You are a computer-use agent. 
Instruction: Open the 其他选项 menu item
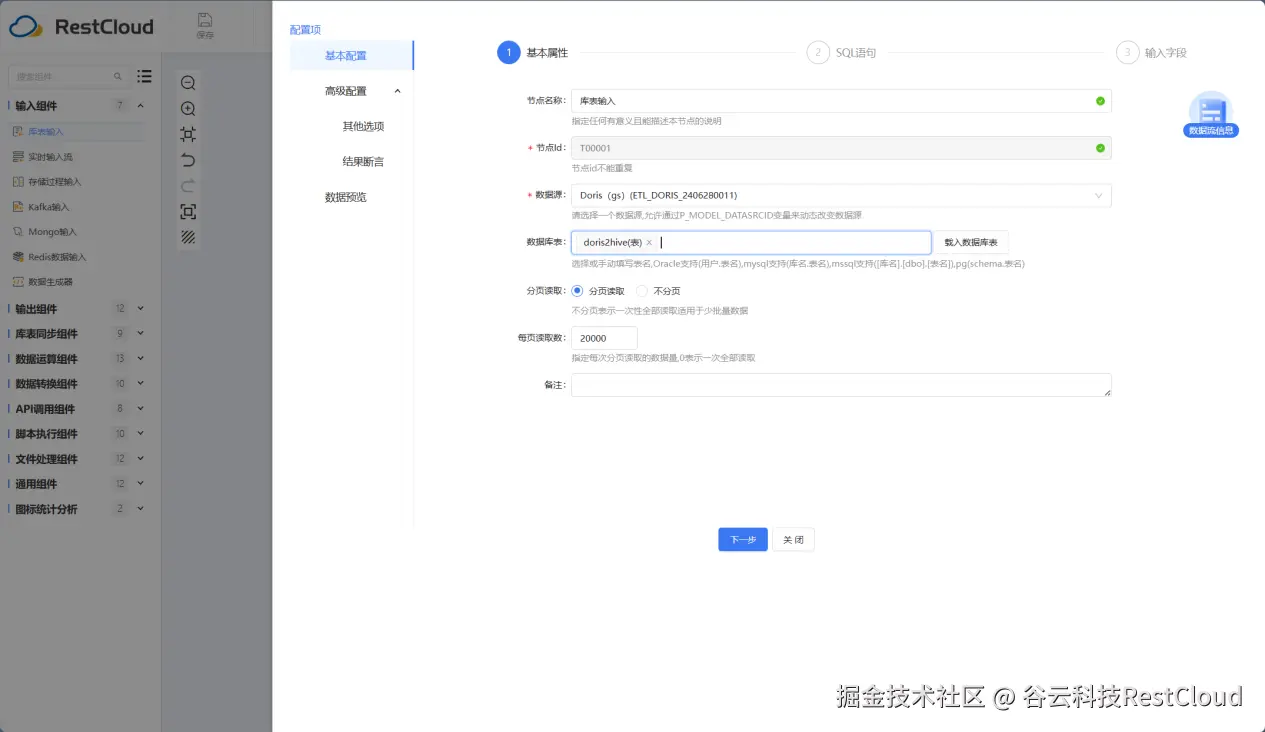coord(363,126)
